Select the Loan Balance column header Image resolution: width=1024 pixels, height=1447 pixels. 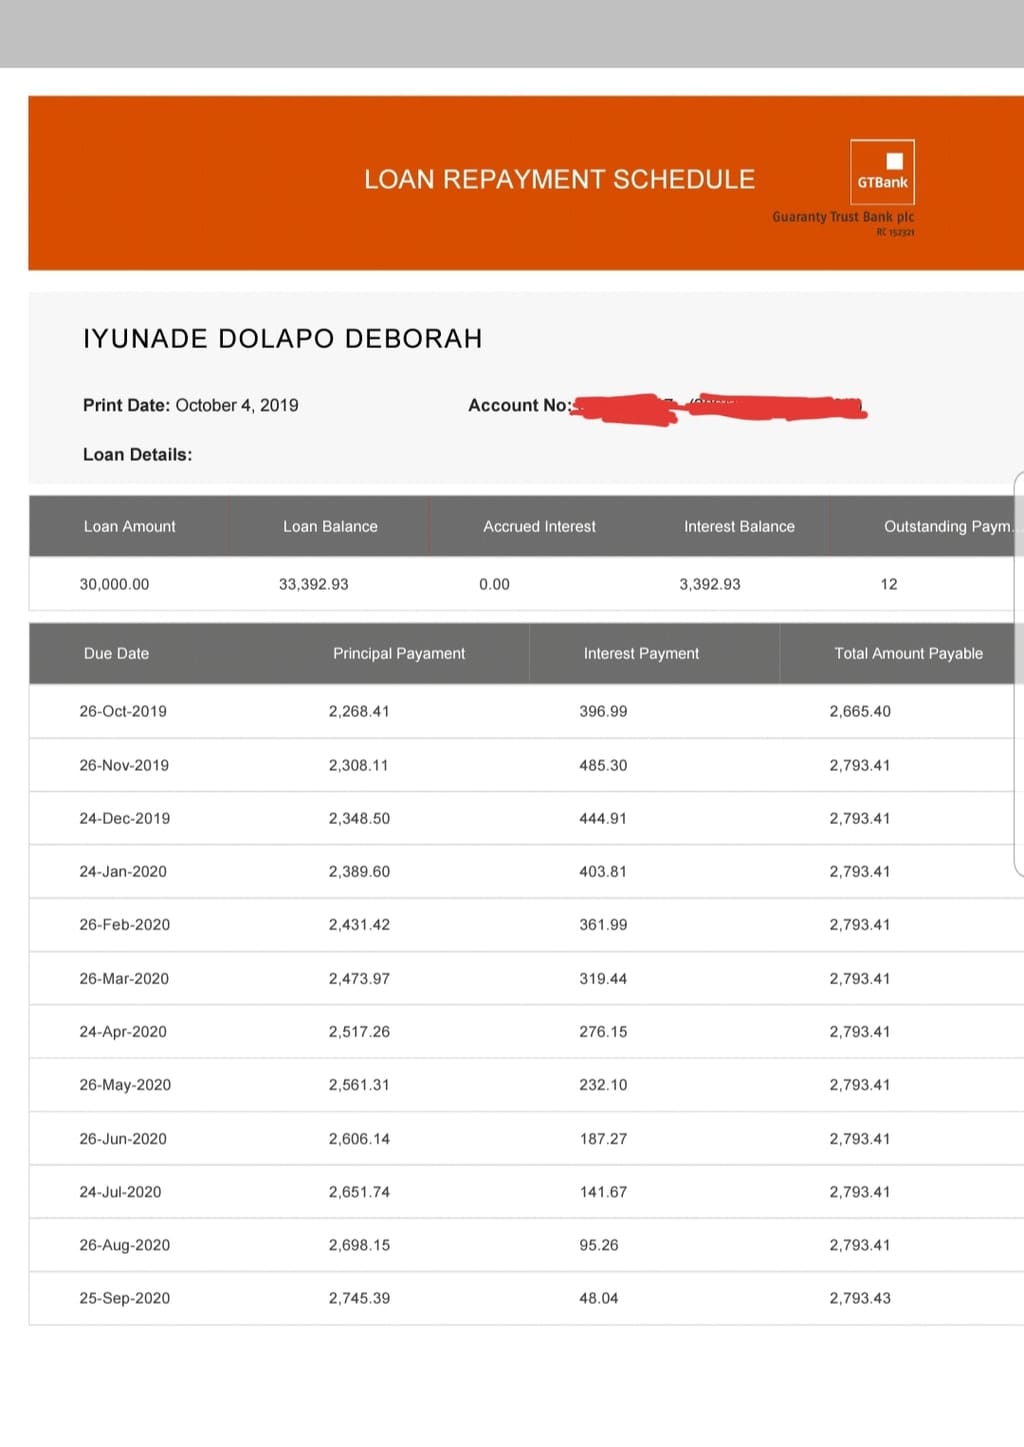(330, 526)
